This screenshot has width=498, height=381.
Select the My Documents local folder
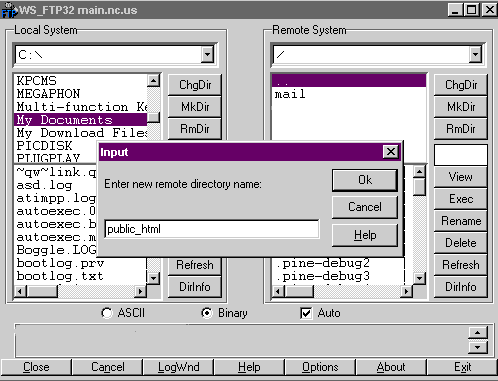tap(80, 120)
